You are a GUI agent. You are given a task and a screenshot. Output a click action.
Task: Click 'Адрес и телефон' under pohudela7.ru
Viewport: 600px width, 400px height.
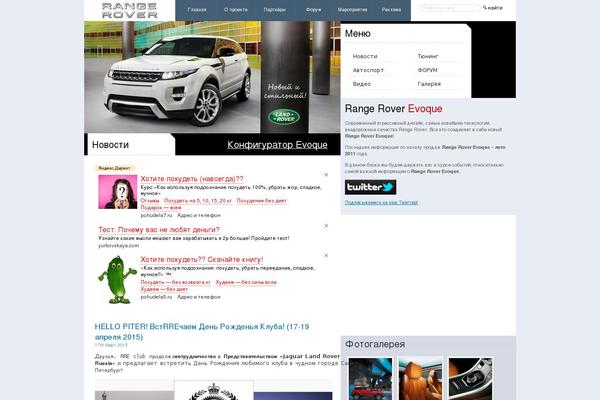pos(199,216)
